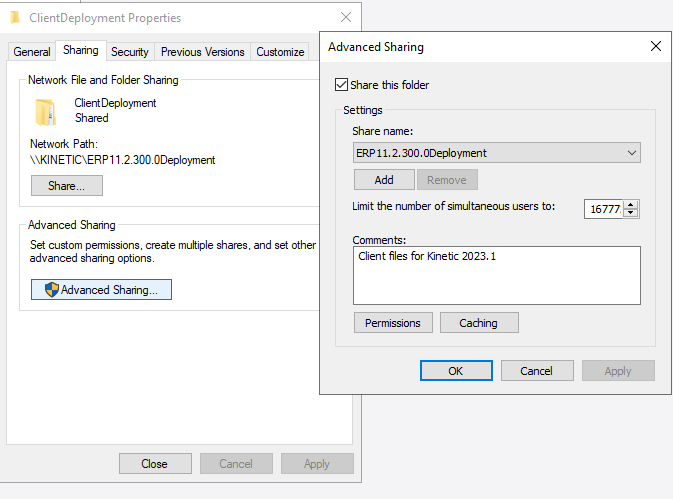Open Caching settings

pos(478,323)
